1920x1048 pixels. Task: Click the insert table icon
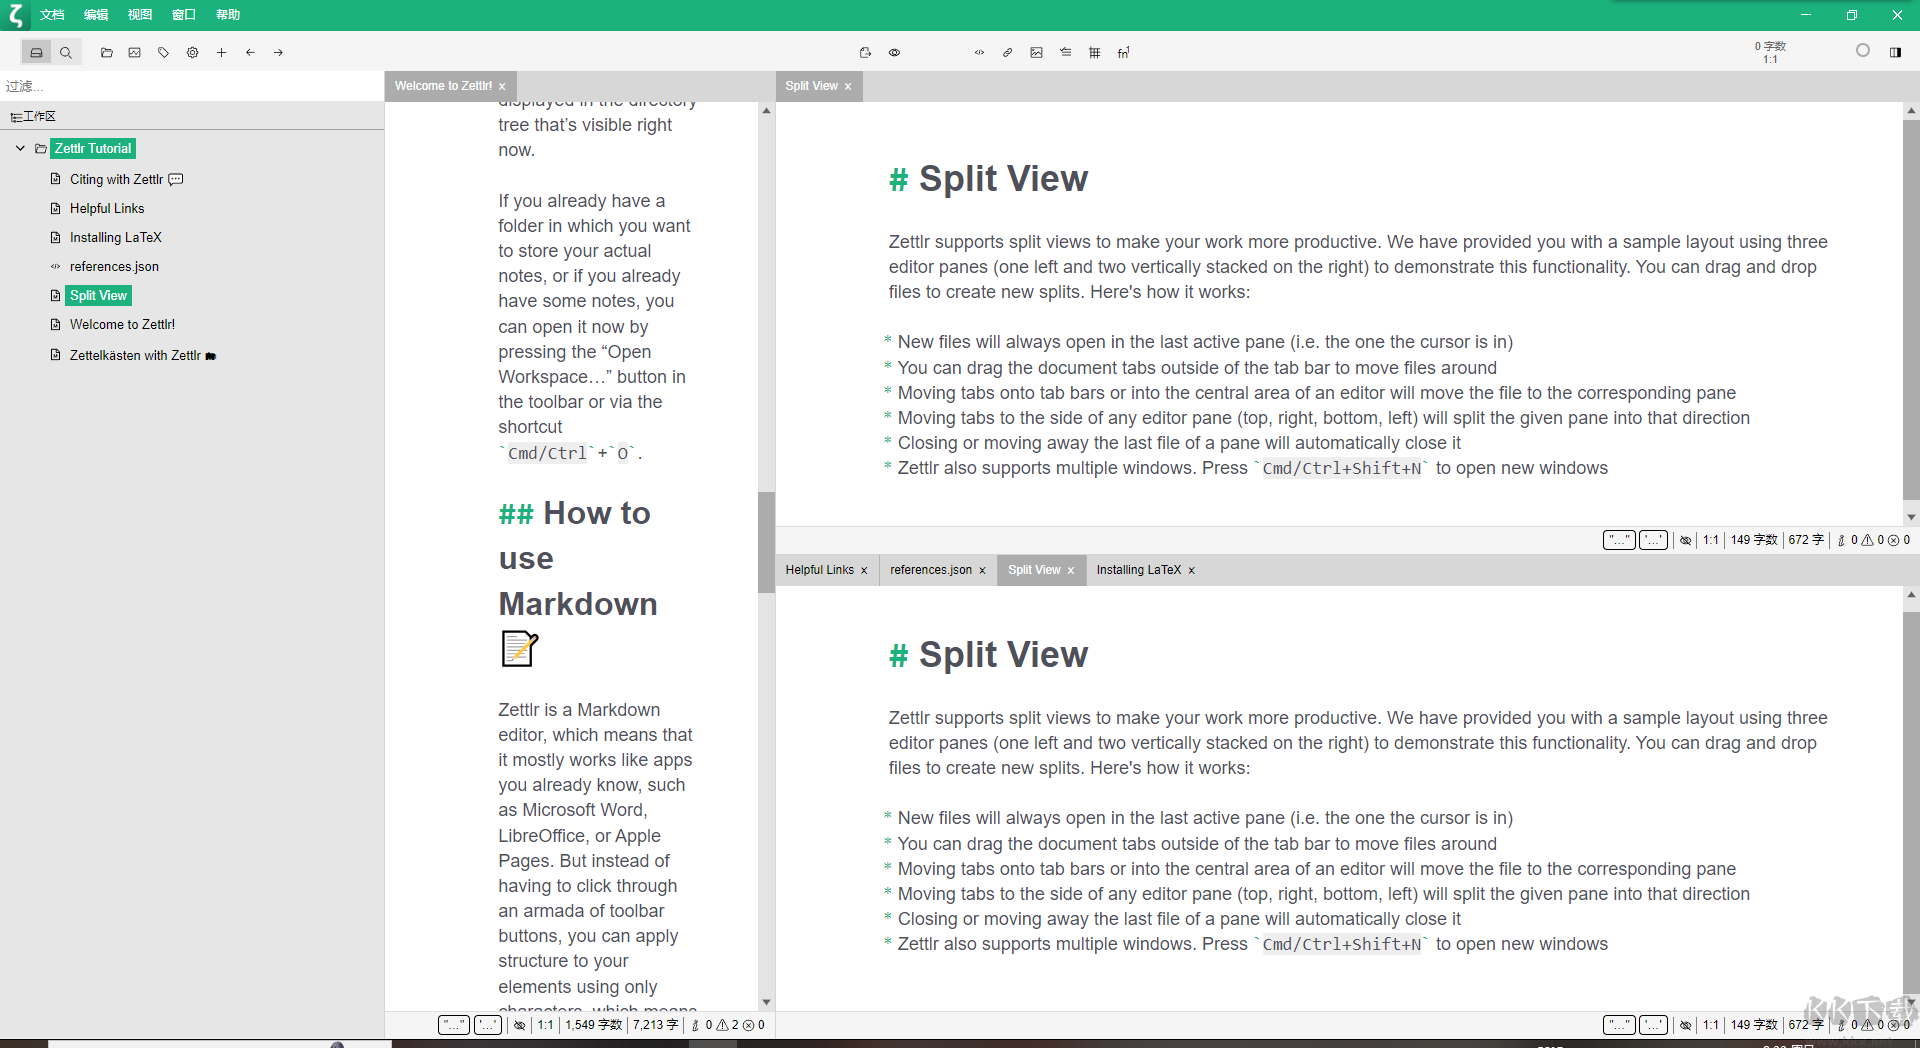pyautogui.click(x=1094, y=53)
